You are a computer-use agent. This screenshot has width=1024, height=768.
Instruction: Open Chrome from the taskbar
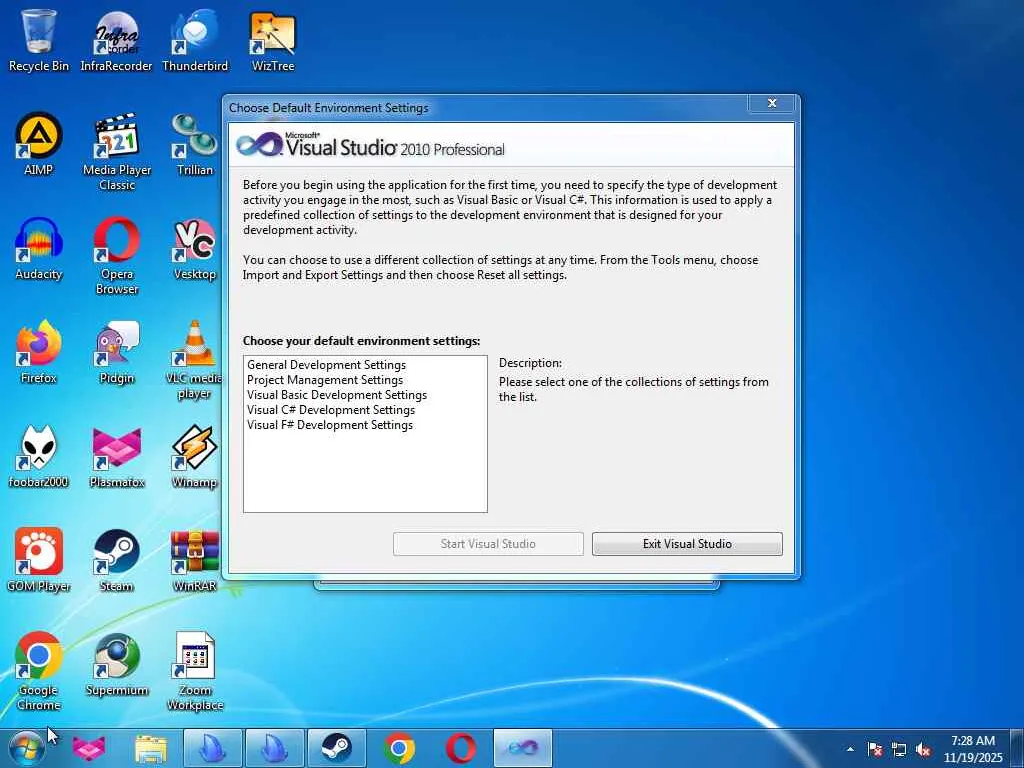pyautogui.click(x=399, y=748)
